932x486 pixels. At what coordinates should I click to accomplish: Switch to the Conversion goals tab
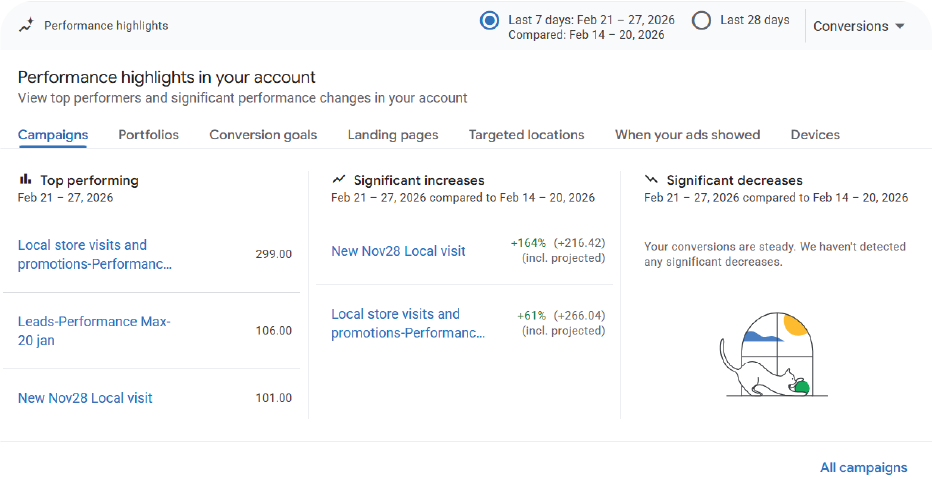pos(263,135)
